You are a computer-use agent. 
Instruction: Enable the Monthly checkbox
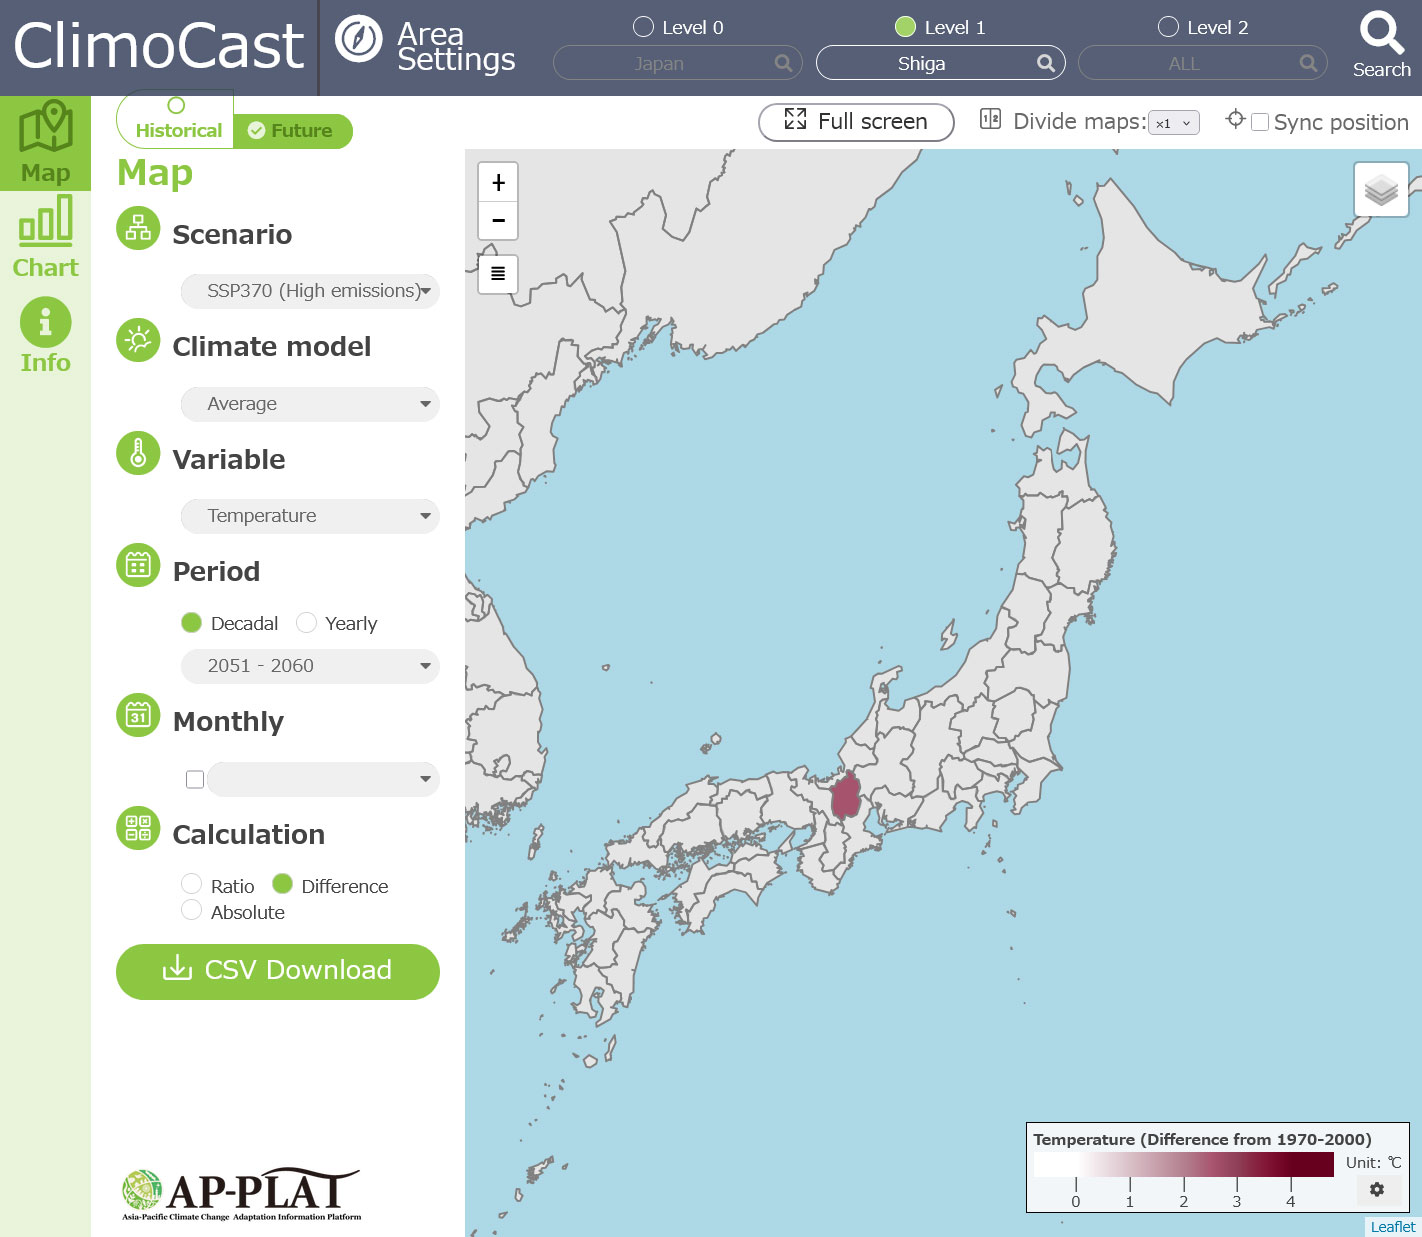(195, 779)
